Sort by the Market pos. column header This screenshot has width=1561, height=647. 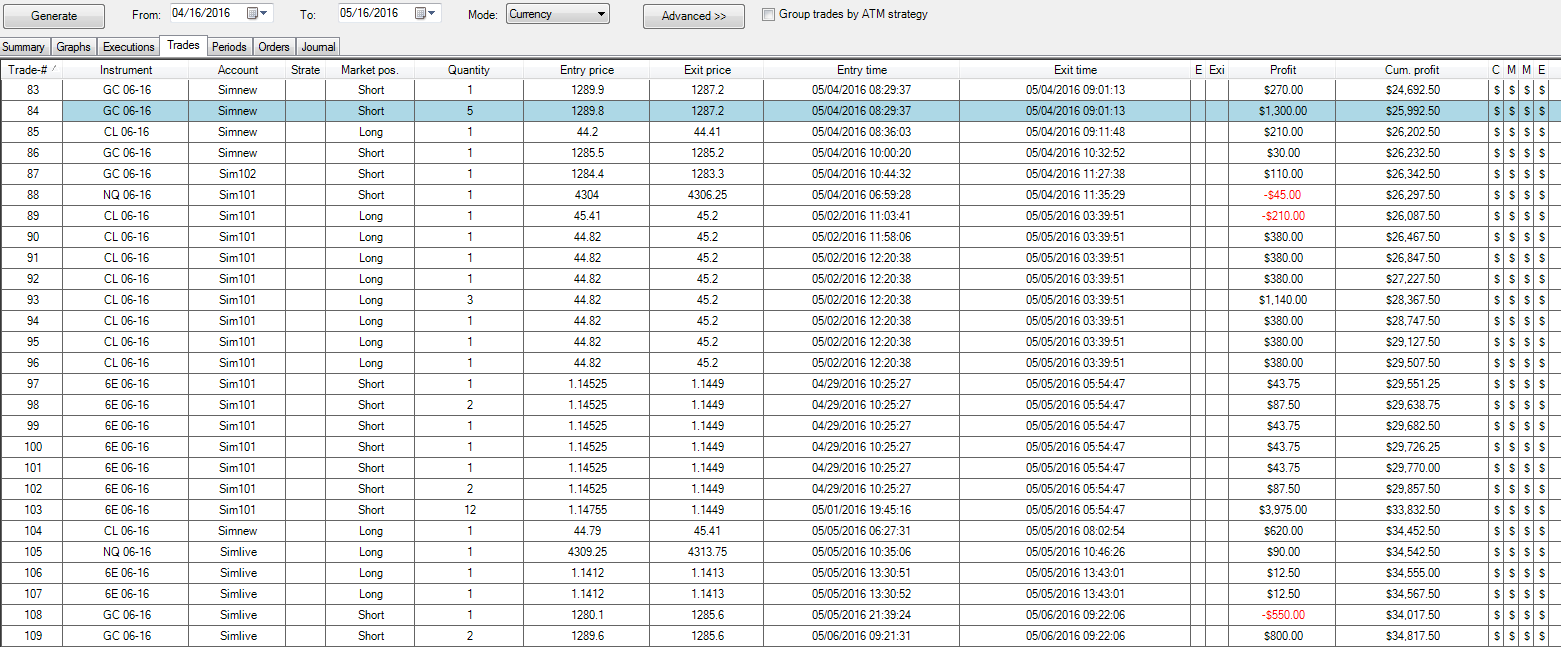[x=370, y=70]
